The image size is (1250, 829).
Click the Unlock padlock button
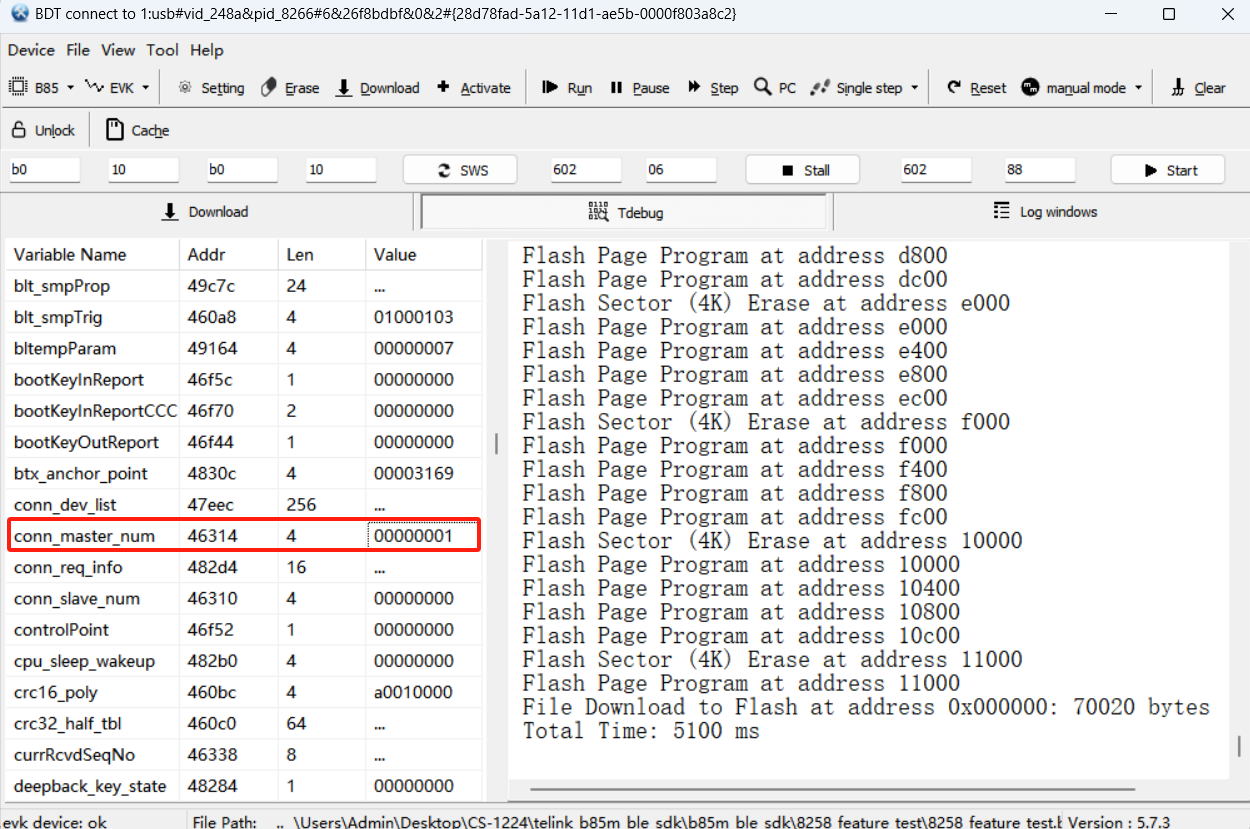[x=42, y=130]
